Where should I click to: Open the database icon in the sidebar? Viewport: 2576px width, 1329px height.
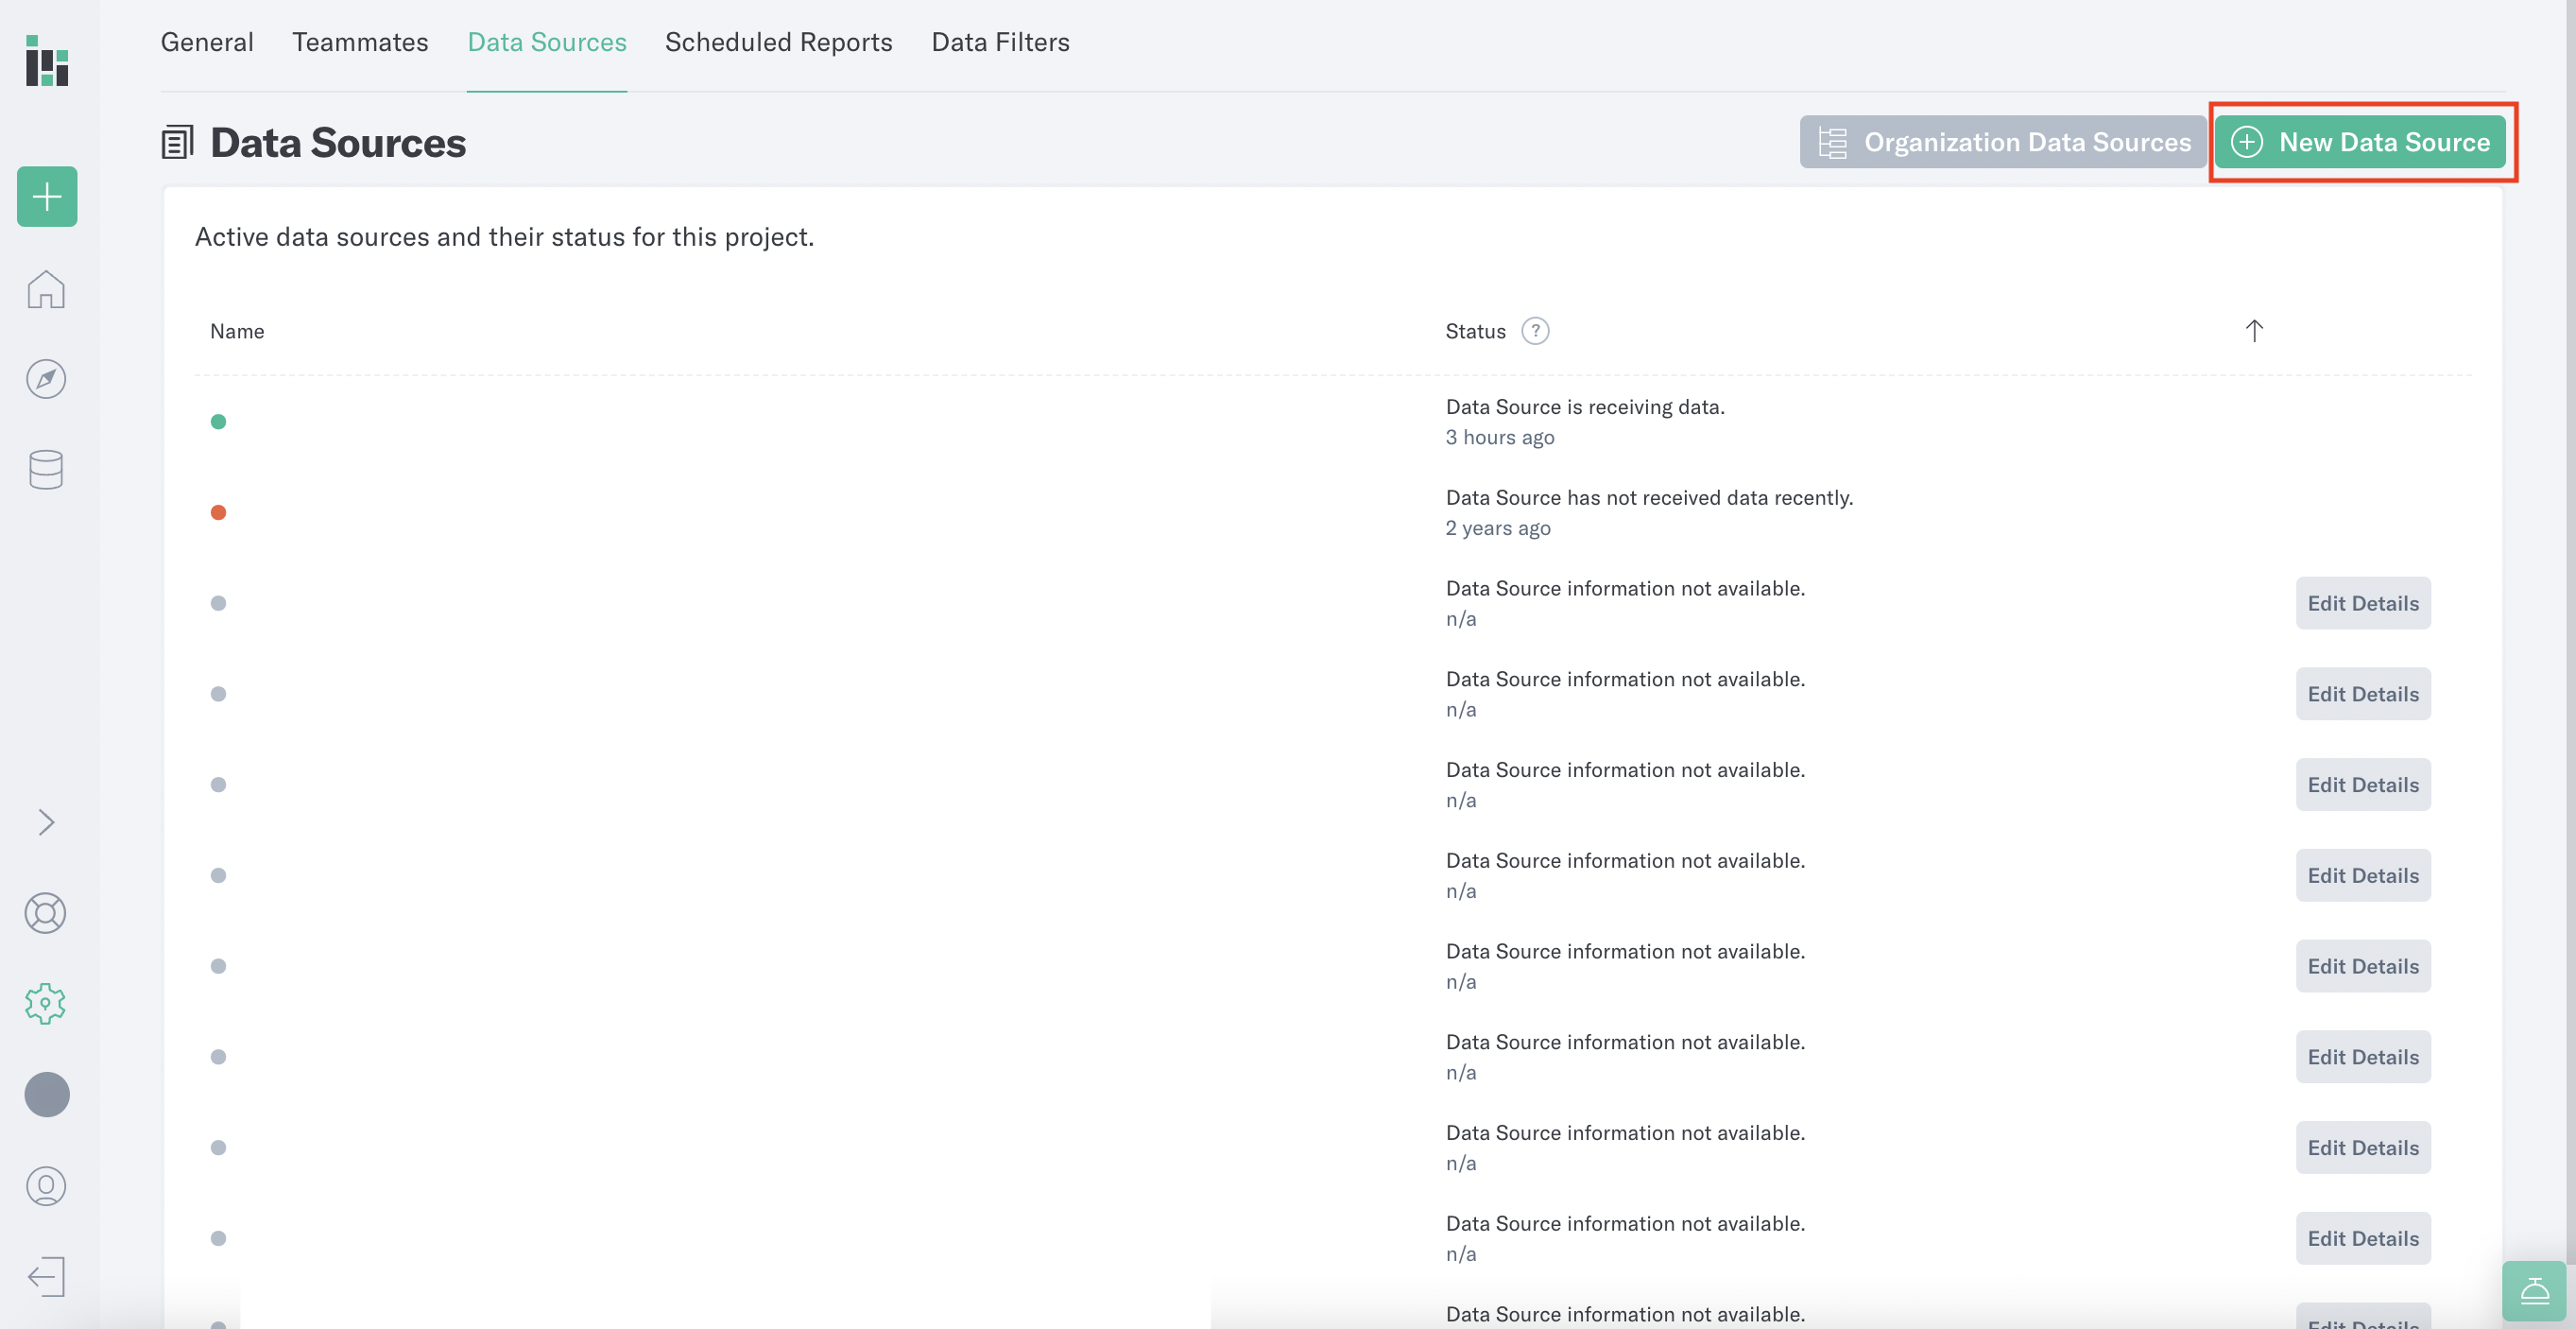coord(46,469)
